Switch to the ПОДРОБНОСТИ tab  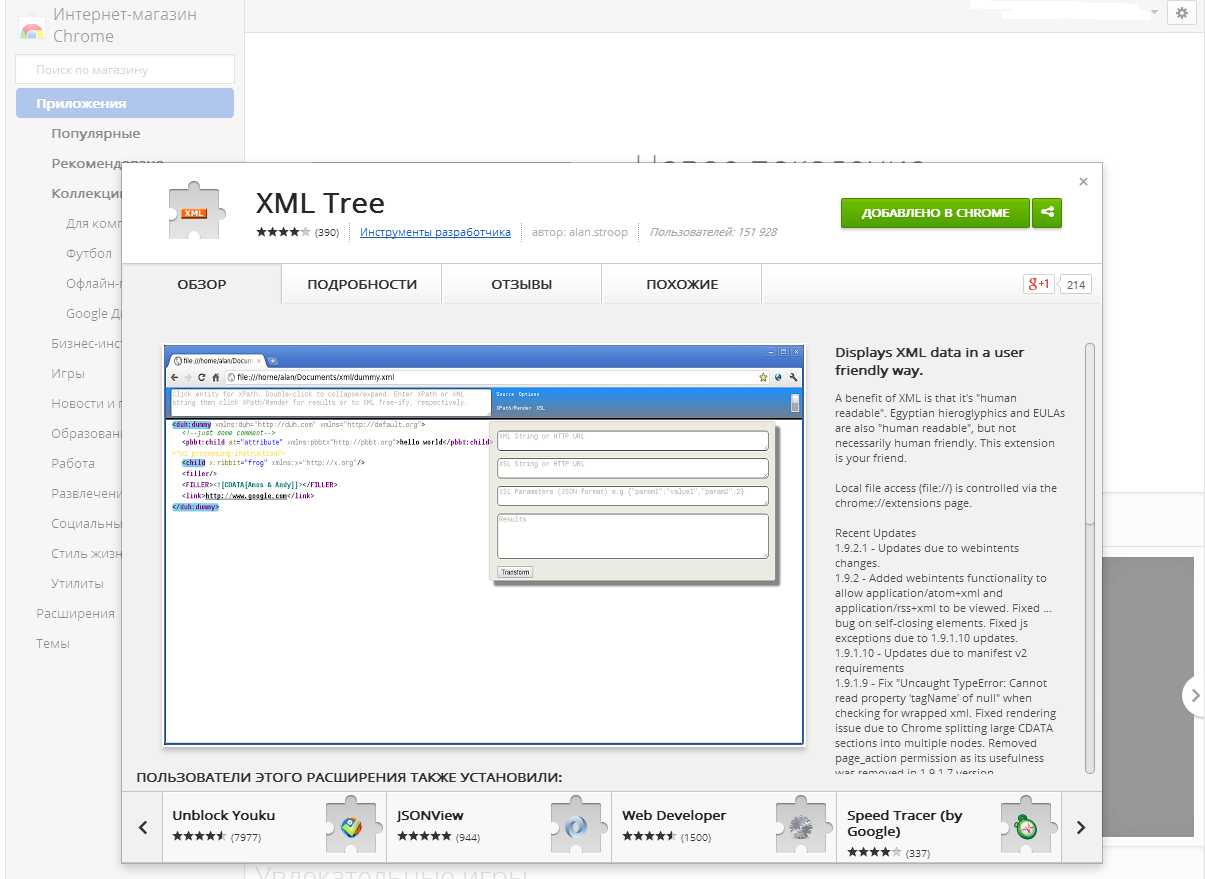[x=362, y=284]
